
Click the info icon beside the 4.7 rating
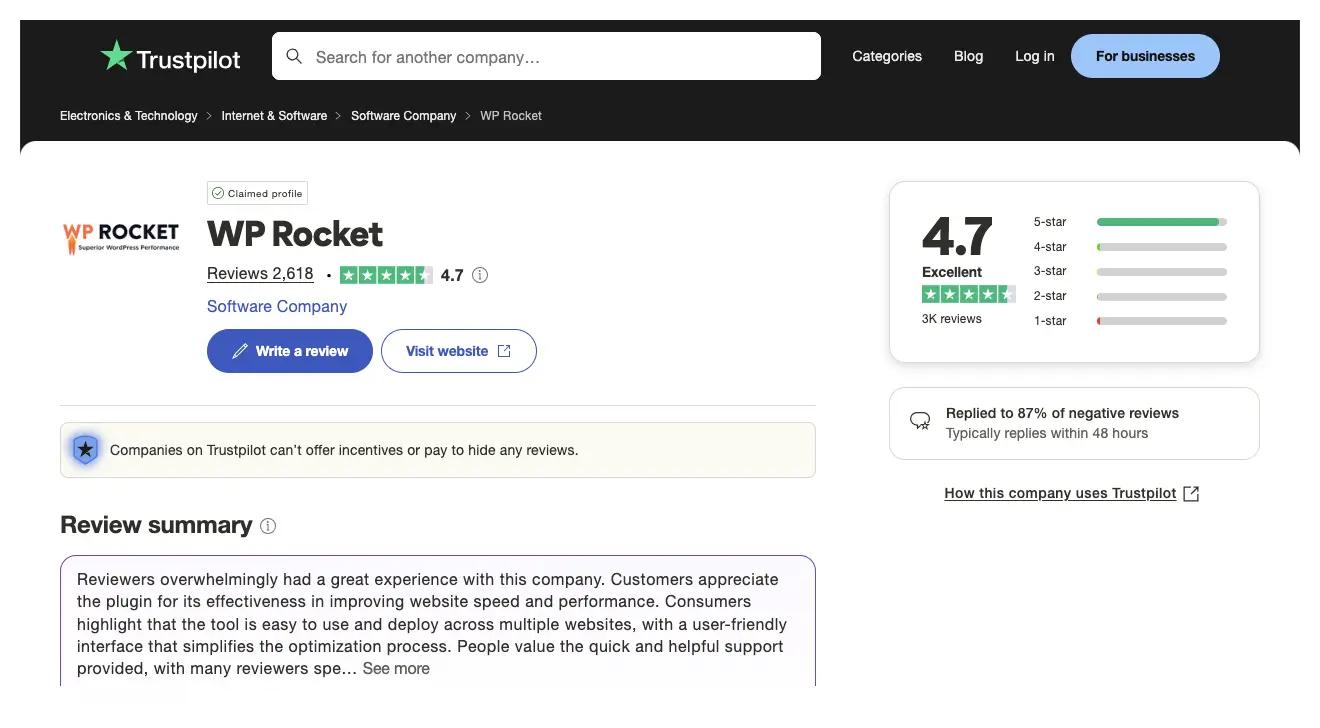click(480, 275)
